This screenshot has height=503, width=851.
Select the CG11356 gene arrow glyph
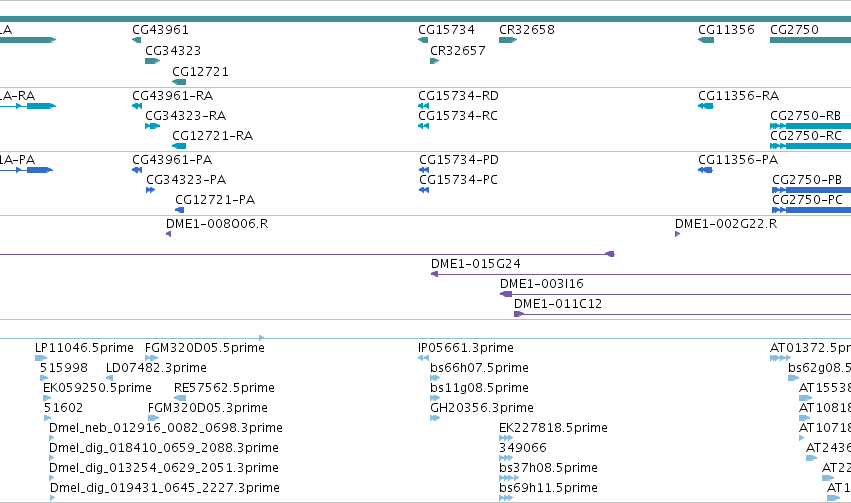(x=706, y=40)
